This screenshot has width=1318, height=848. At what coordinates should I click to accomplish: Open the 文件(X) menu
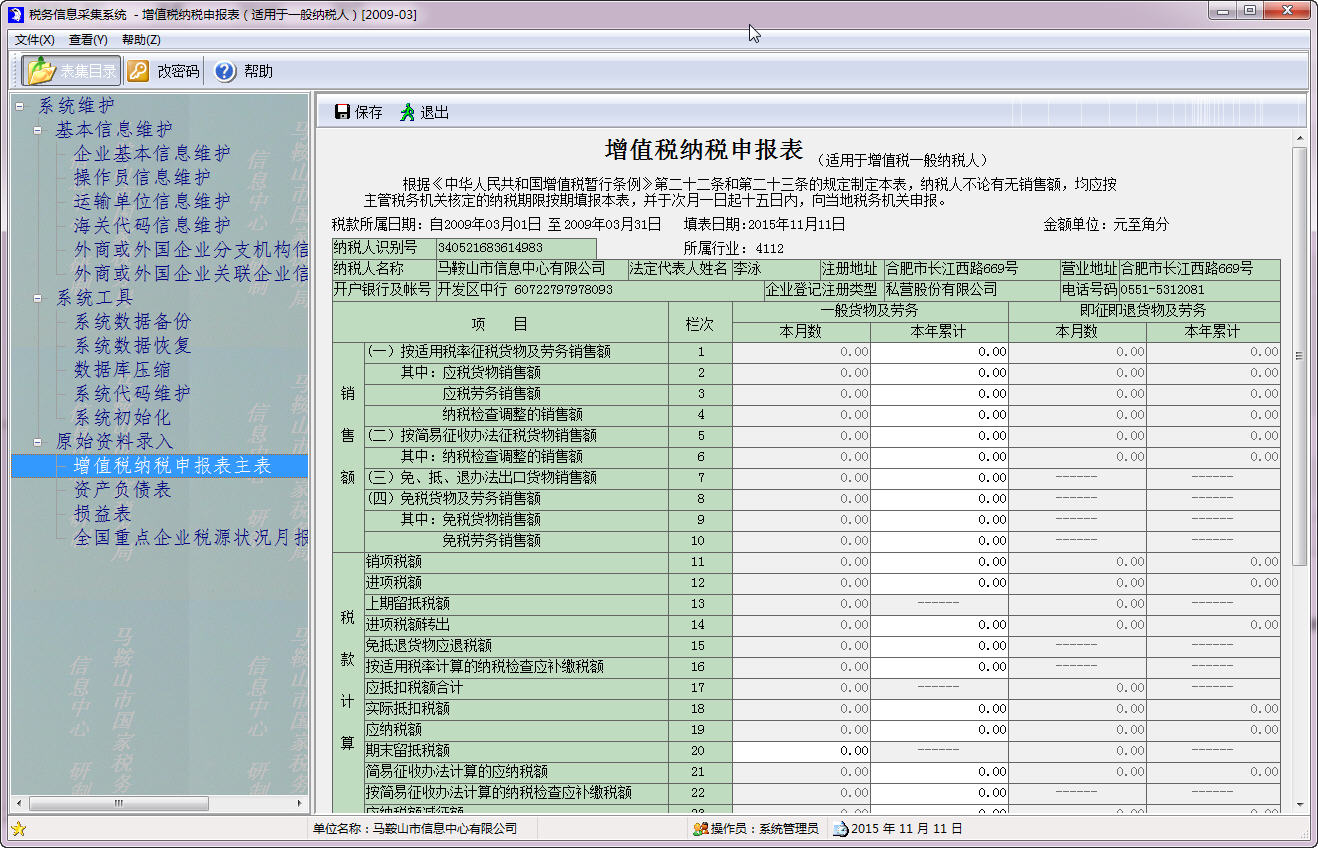35,40
